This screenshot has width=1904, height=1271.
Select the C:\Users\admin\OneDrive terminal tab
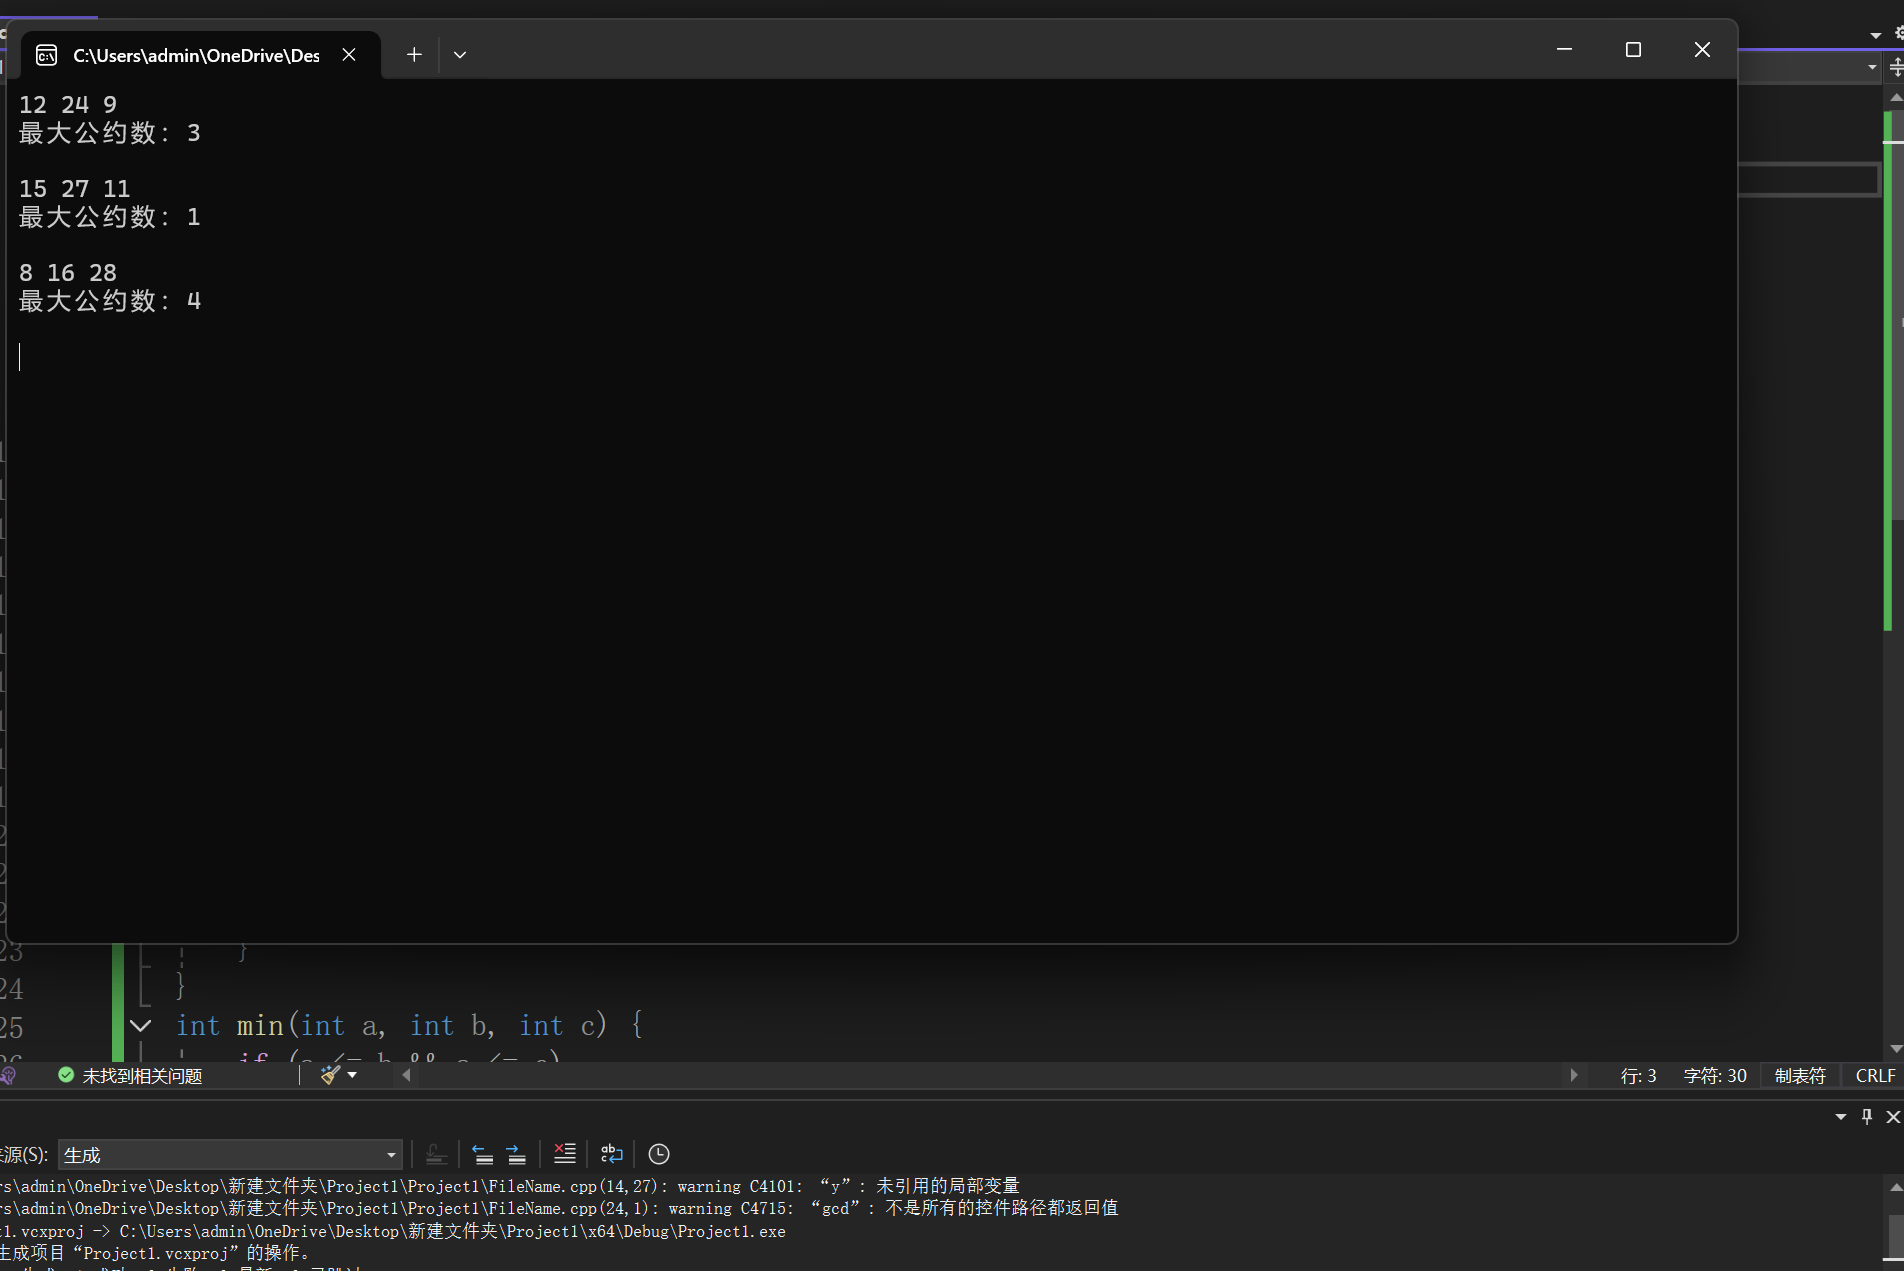(x=201, y=55)
